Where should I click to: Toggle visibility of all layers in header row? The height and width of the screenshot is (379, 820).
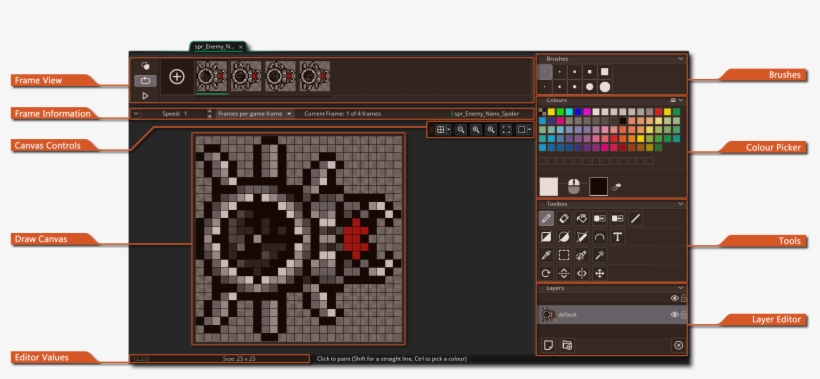[674, 298]
